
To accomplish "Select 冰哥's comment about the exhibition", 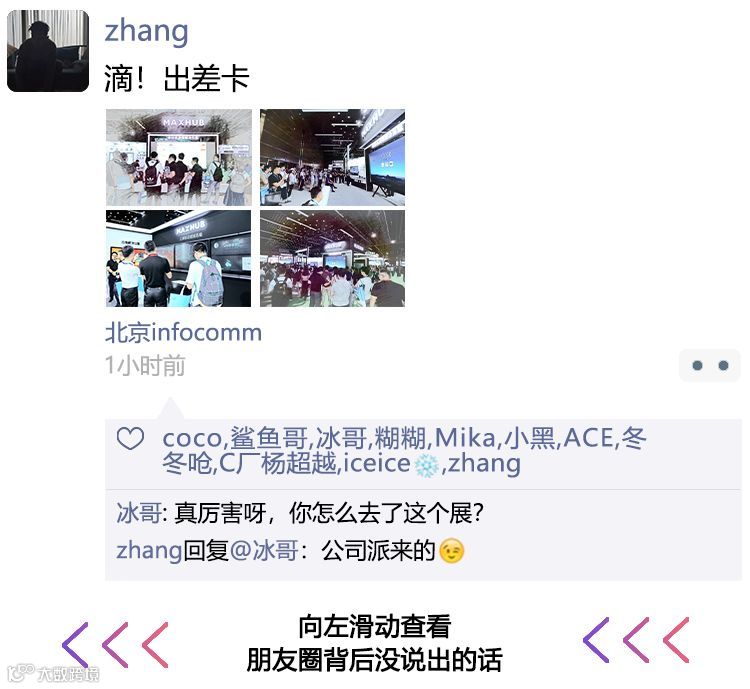I will (300, 513).
